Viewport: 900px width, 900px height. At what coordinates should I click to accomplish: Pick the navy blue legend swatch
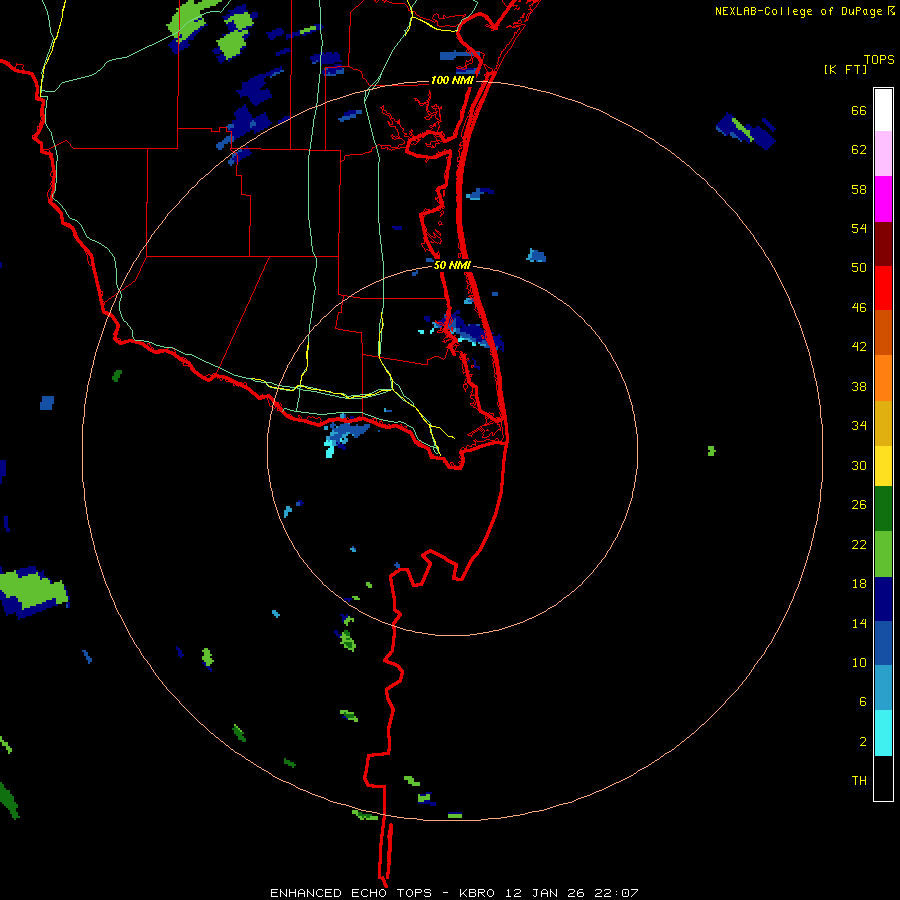pos(883,599)
